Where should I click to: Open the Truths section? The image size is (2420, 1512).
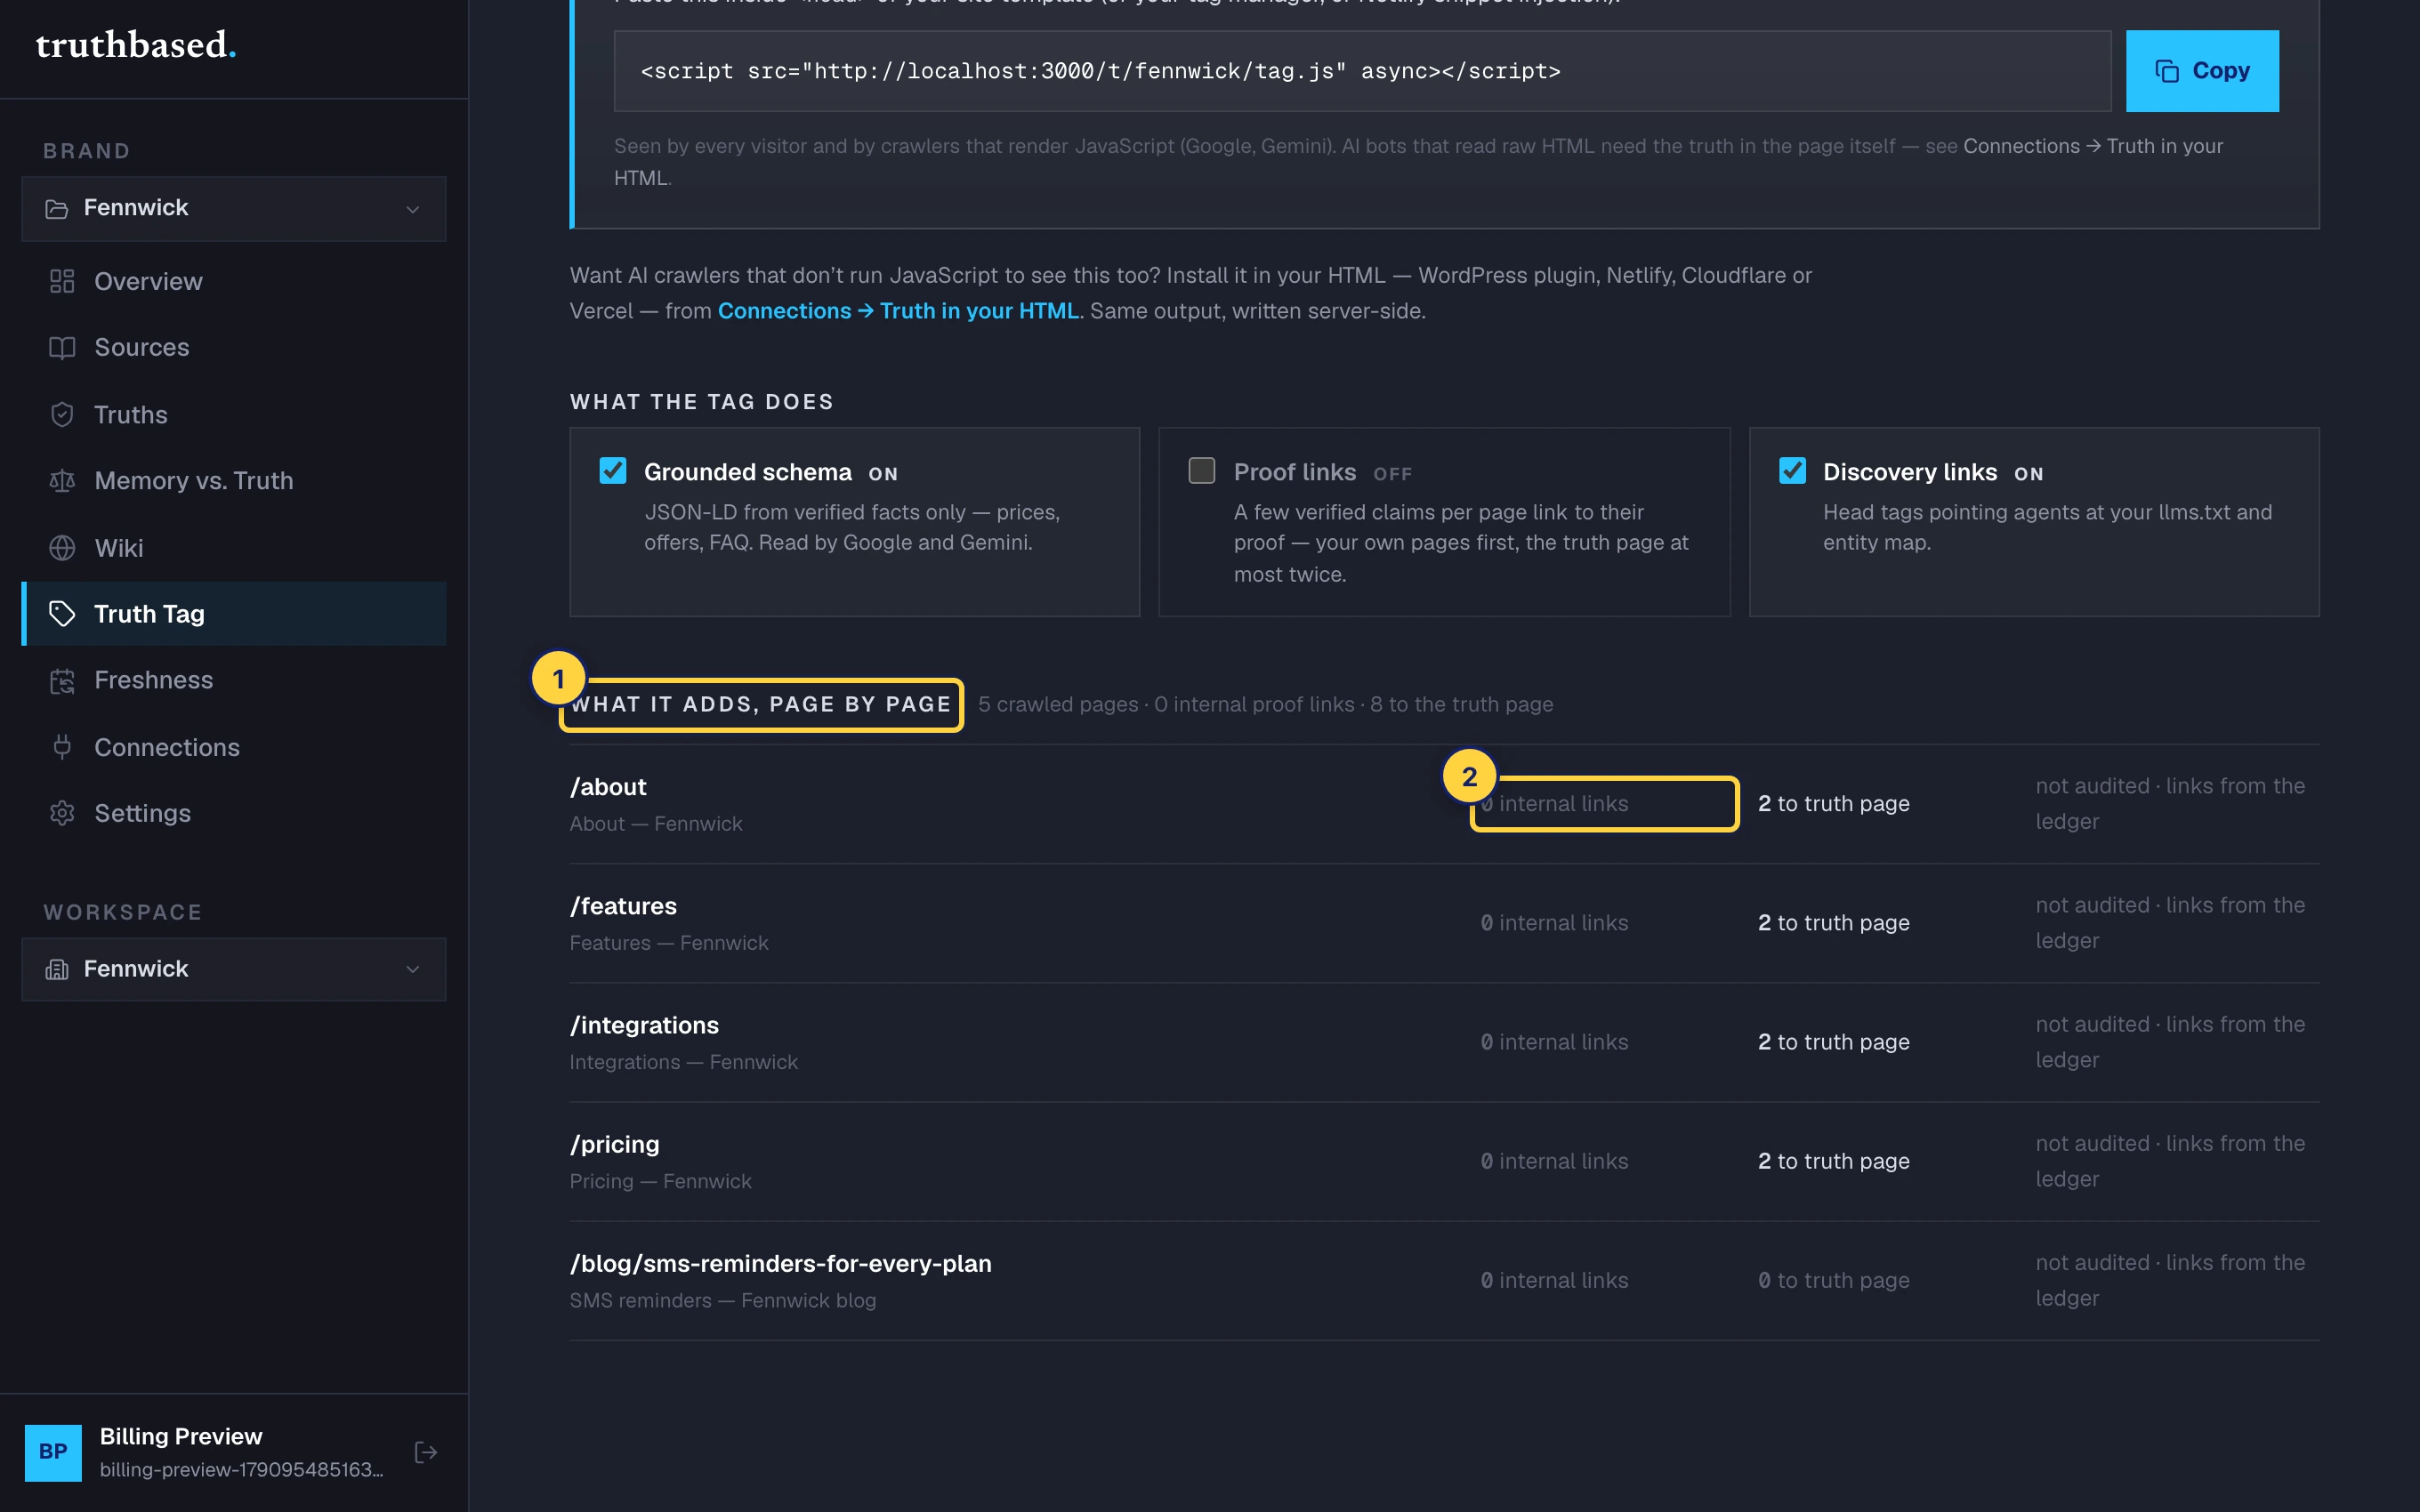pos(234,414)
